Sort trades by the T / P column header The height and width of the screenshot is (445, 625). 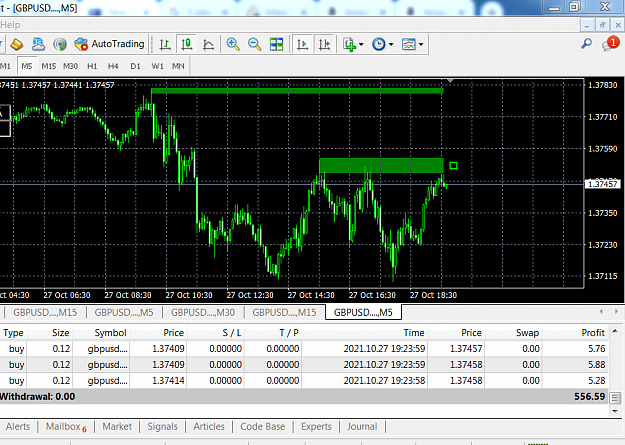click(273, 333)
